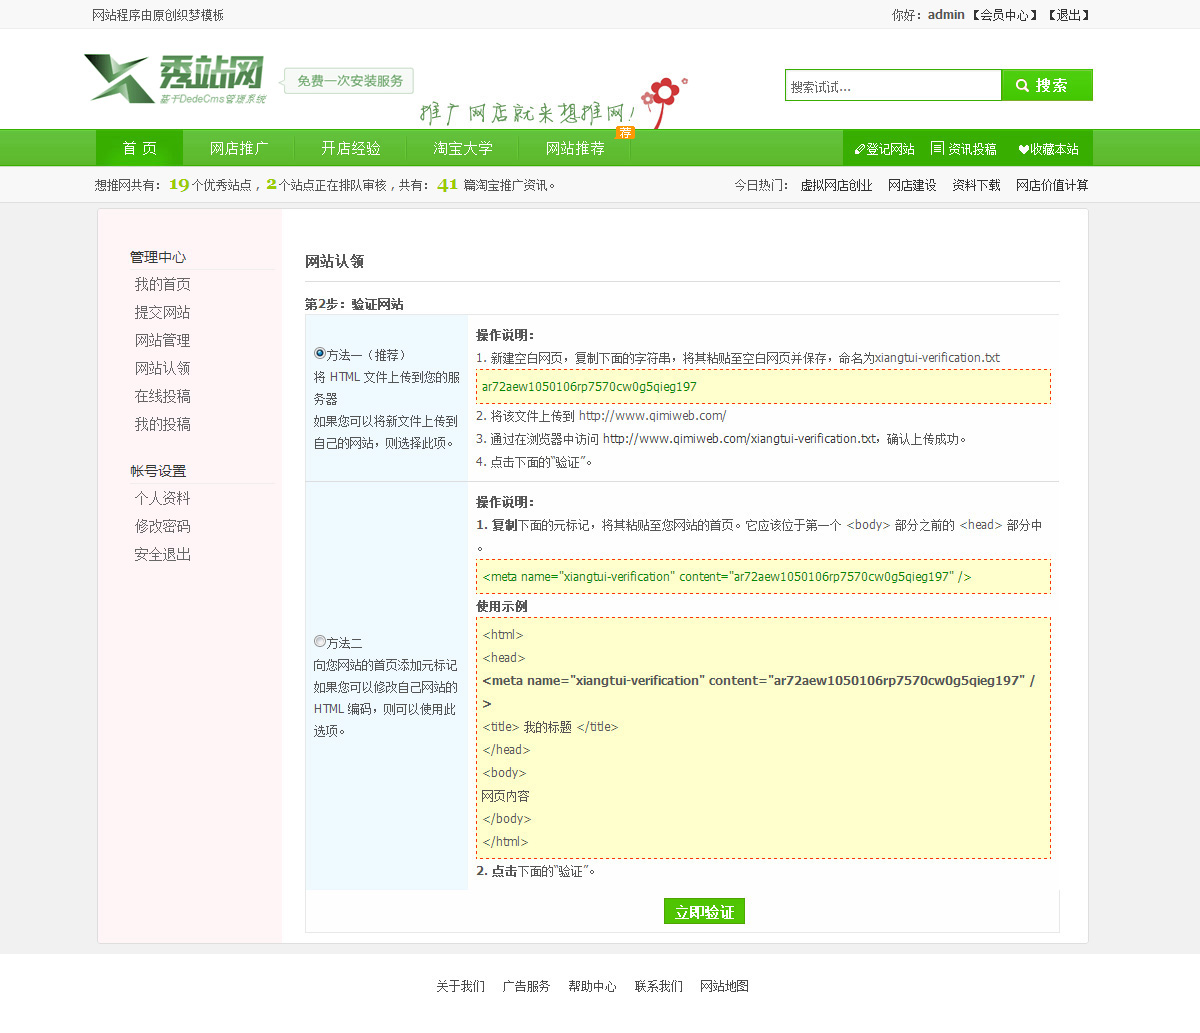1200x1033 pixels.
Task: Open 修改密码 in the sidebar
Action: point(162,527)
